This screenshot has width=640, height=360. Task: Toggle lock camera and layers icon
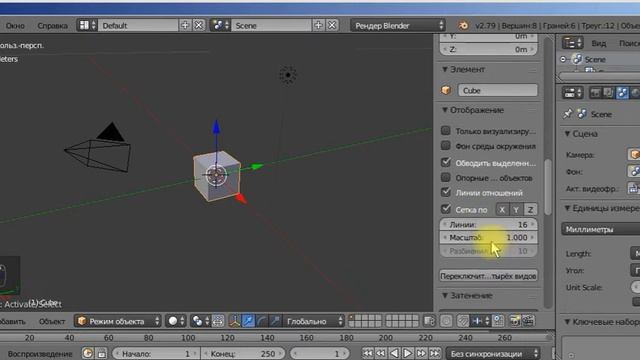[429, 321]
